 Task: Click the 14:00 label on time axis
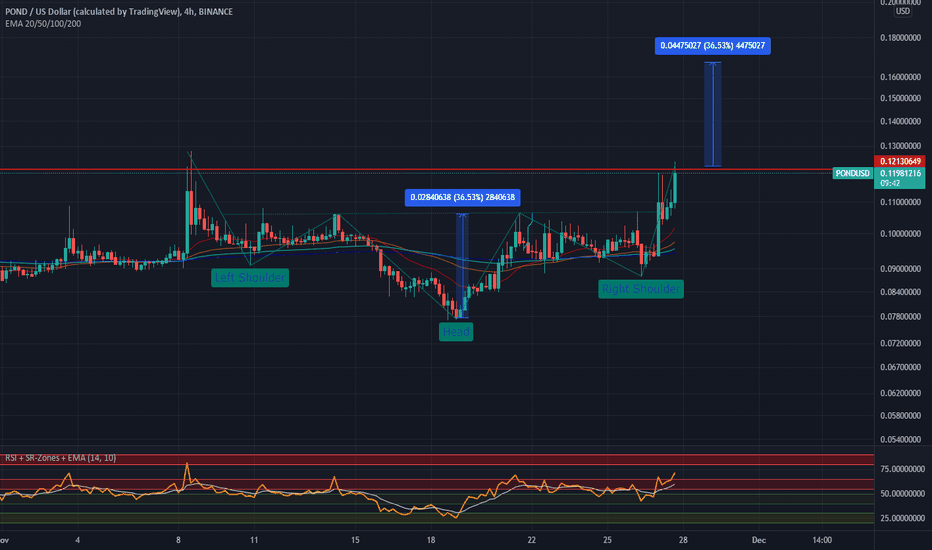(822, 540)
